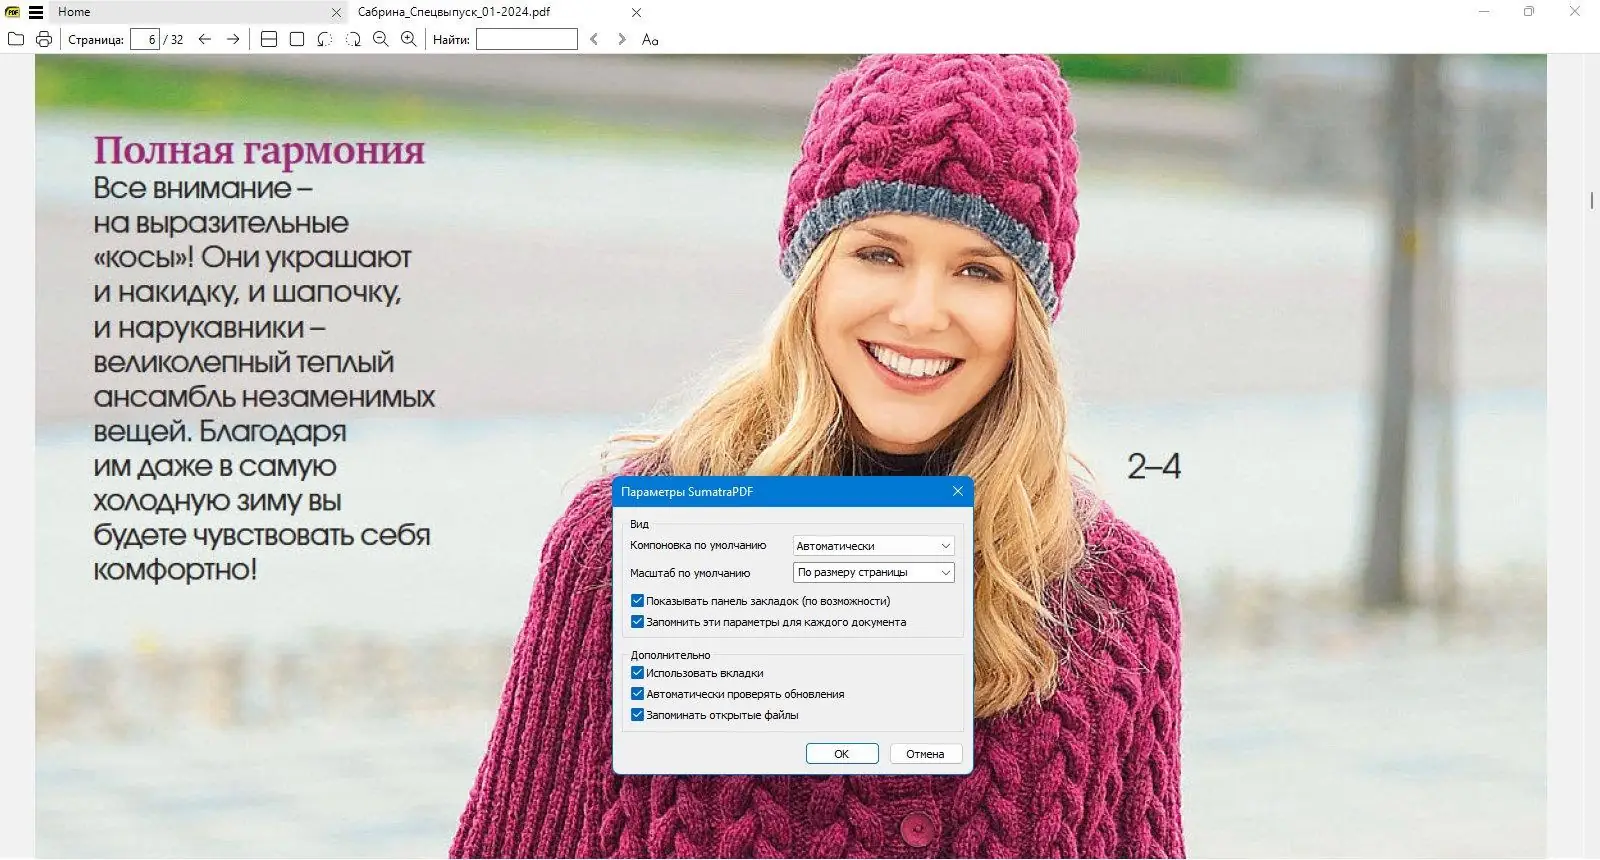The width and height of the screenshot is (1600, 860).
Task: Go to previous page with left arrow
Action: point(205,39)
